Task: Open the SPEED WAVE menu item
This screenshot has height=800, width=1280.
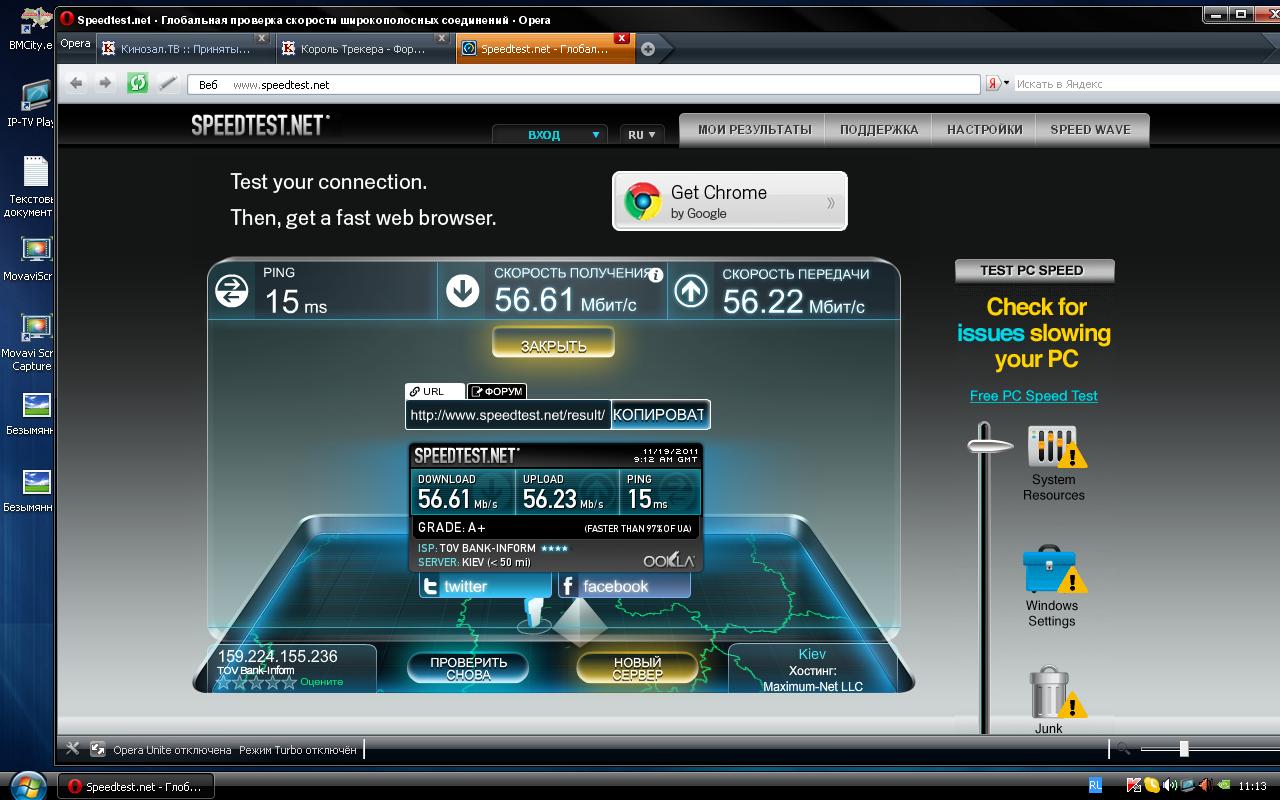Action: (1091, 130)
